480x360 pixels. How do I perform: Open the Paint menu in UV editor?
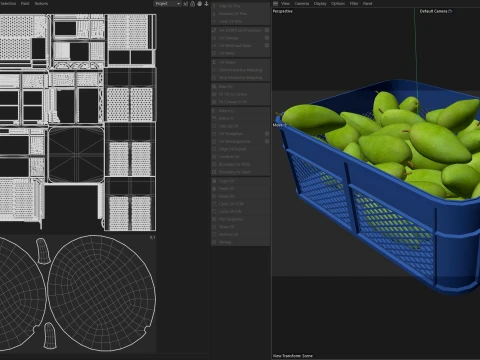[25, 3]
